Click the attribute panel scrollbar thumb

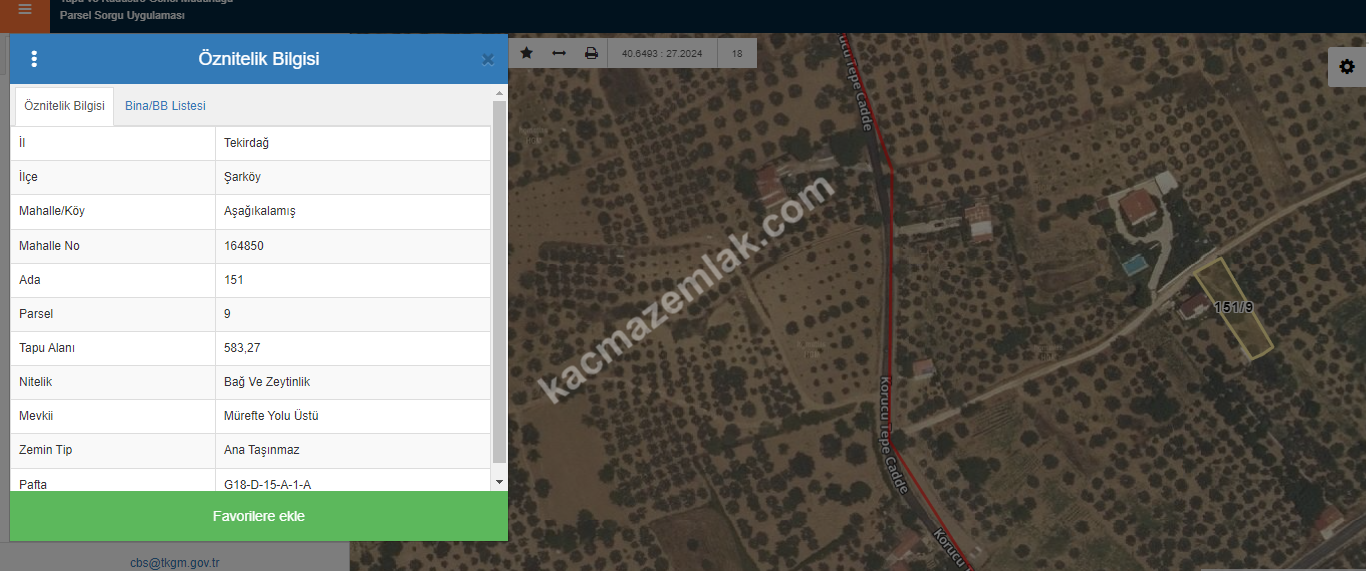coord(500,280)
